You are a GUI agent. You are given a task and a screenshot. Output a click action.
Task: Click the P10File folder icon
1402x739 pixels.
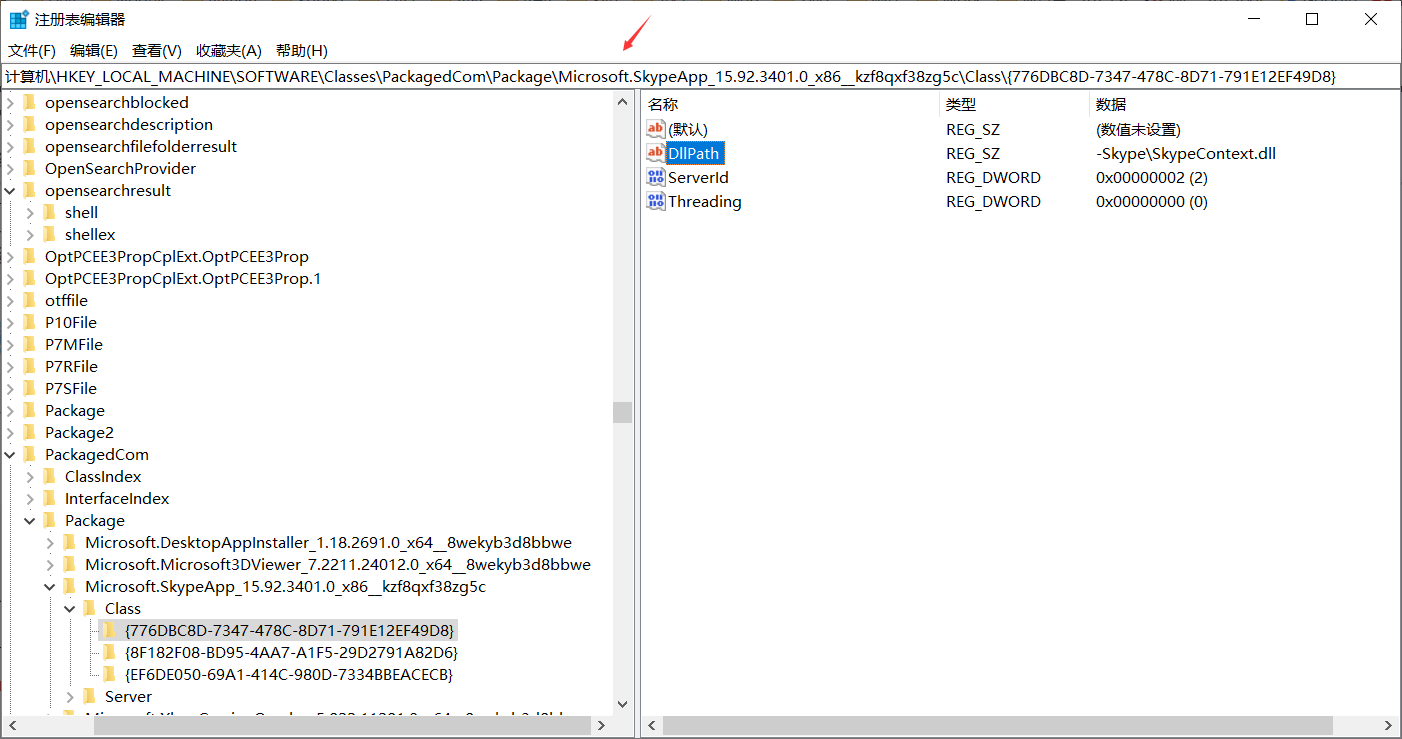(x=29, y=322)
